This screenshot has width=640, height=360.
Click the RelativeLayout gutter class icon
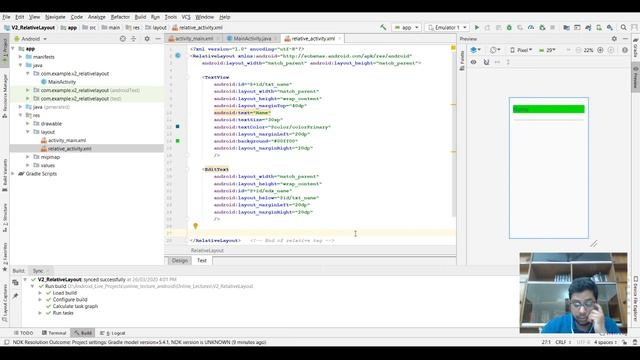pyautogui.click(x=178, y=55)
